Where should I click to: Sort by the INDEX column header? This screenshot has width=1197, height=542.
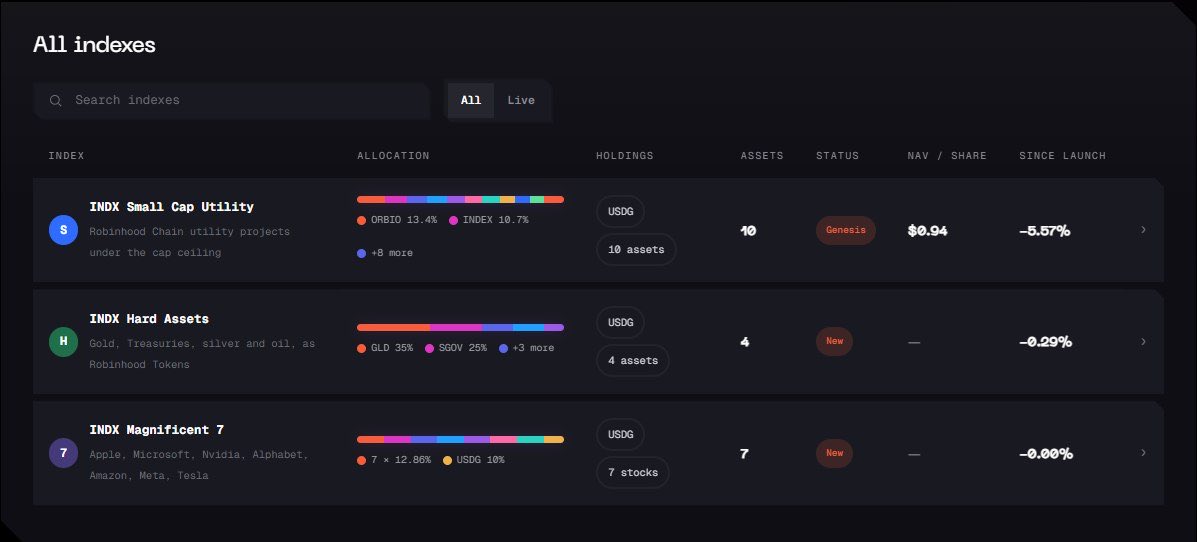66,156
